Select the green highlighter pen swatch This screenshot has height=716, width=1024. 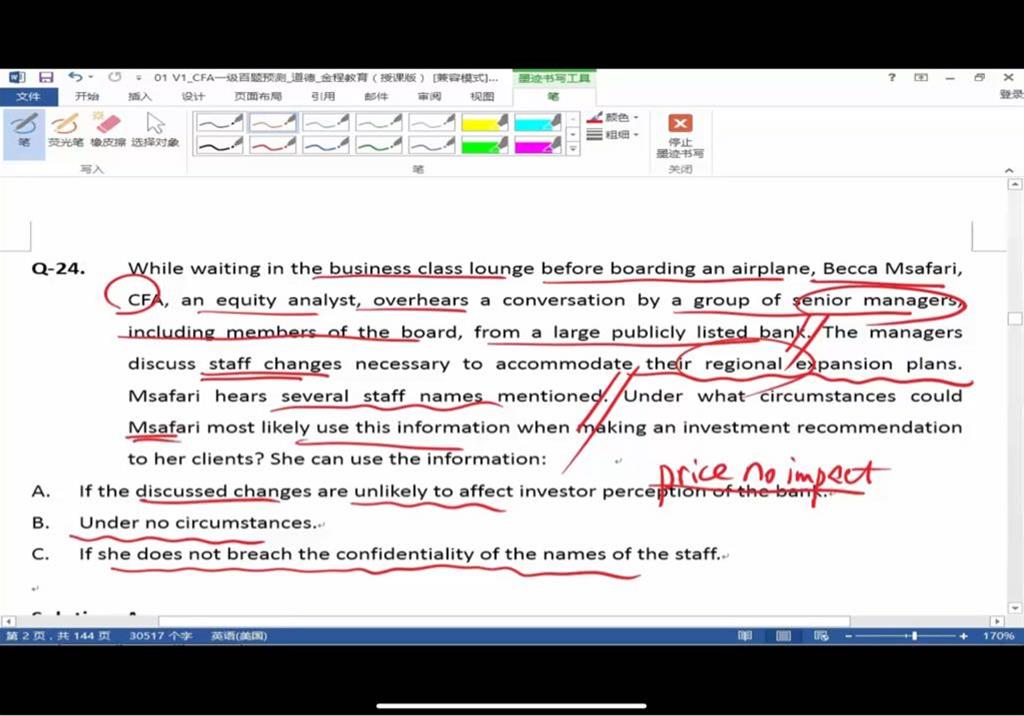click(x=485, y=145)
